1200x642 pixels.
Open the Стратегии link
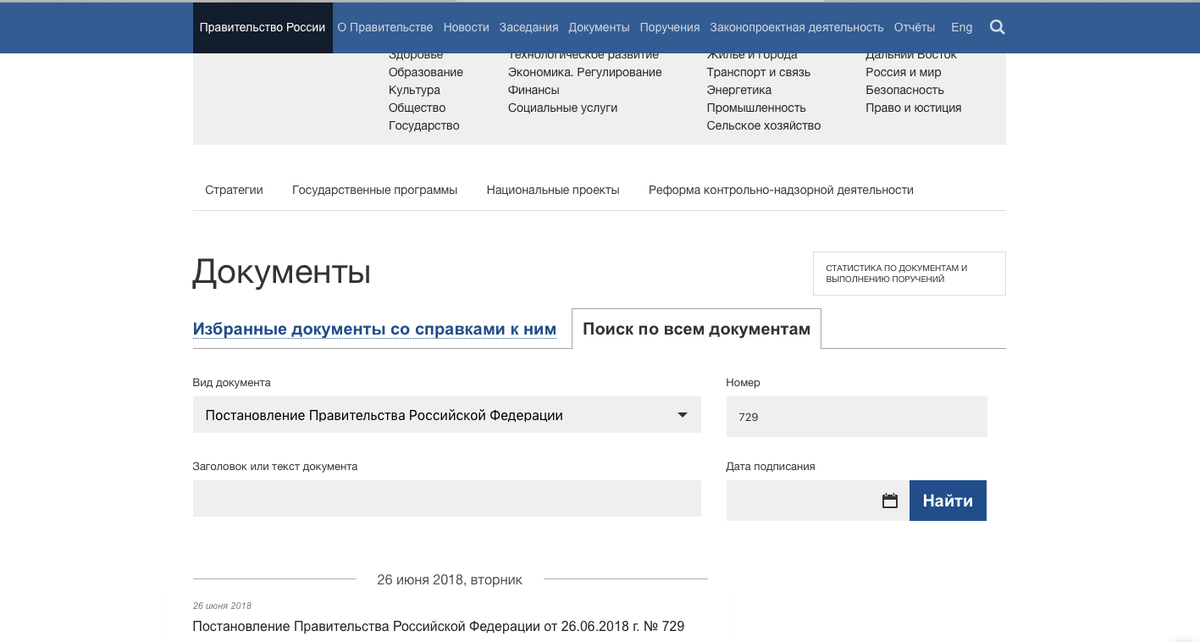coord(234,190)
